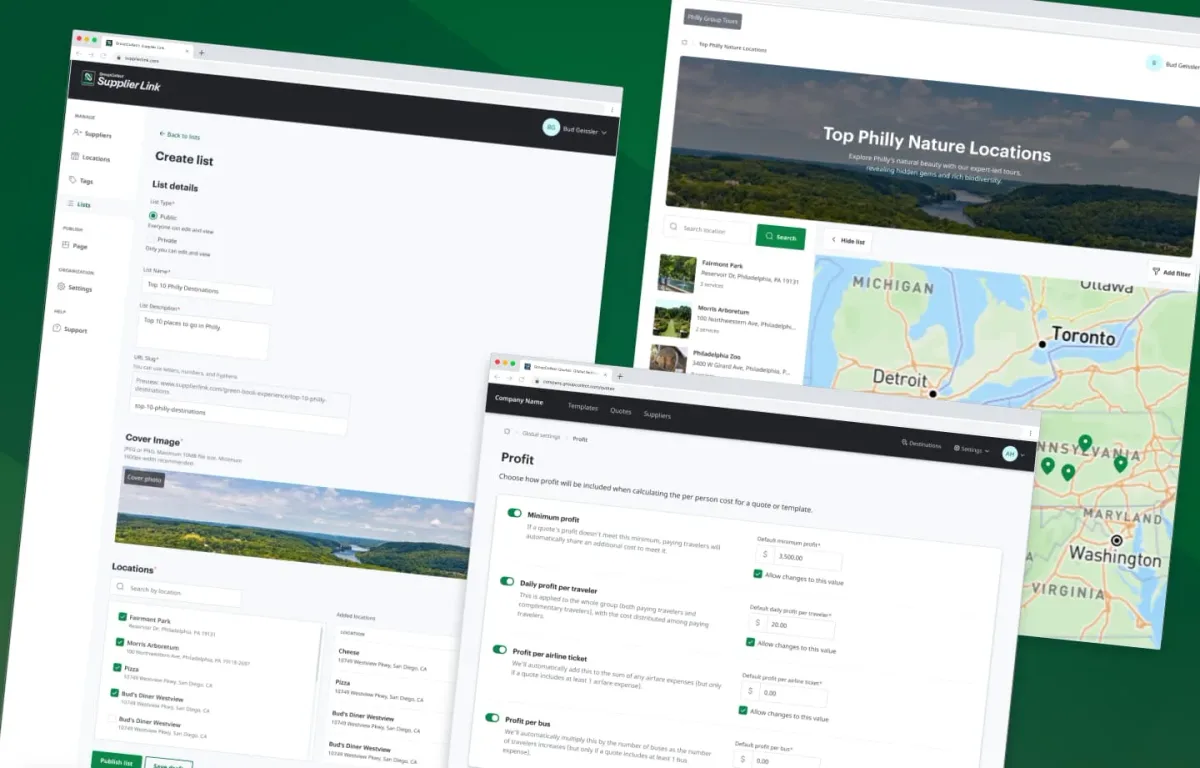This screenshot has width=1200, height=768.
Task: Click the List Description text area
Action: point(203,336)
